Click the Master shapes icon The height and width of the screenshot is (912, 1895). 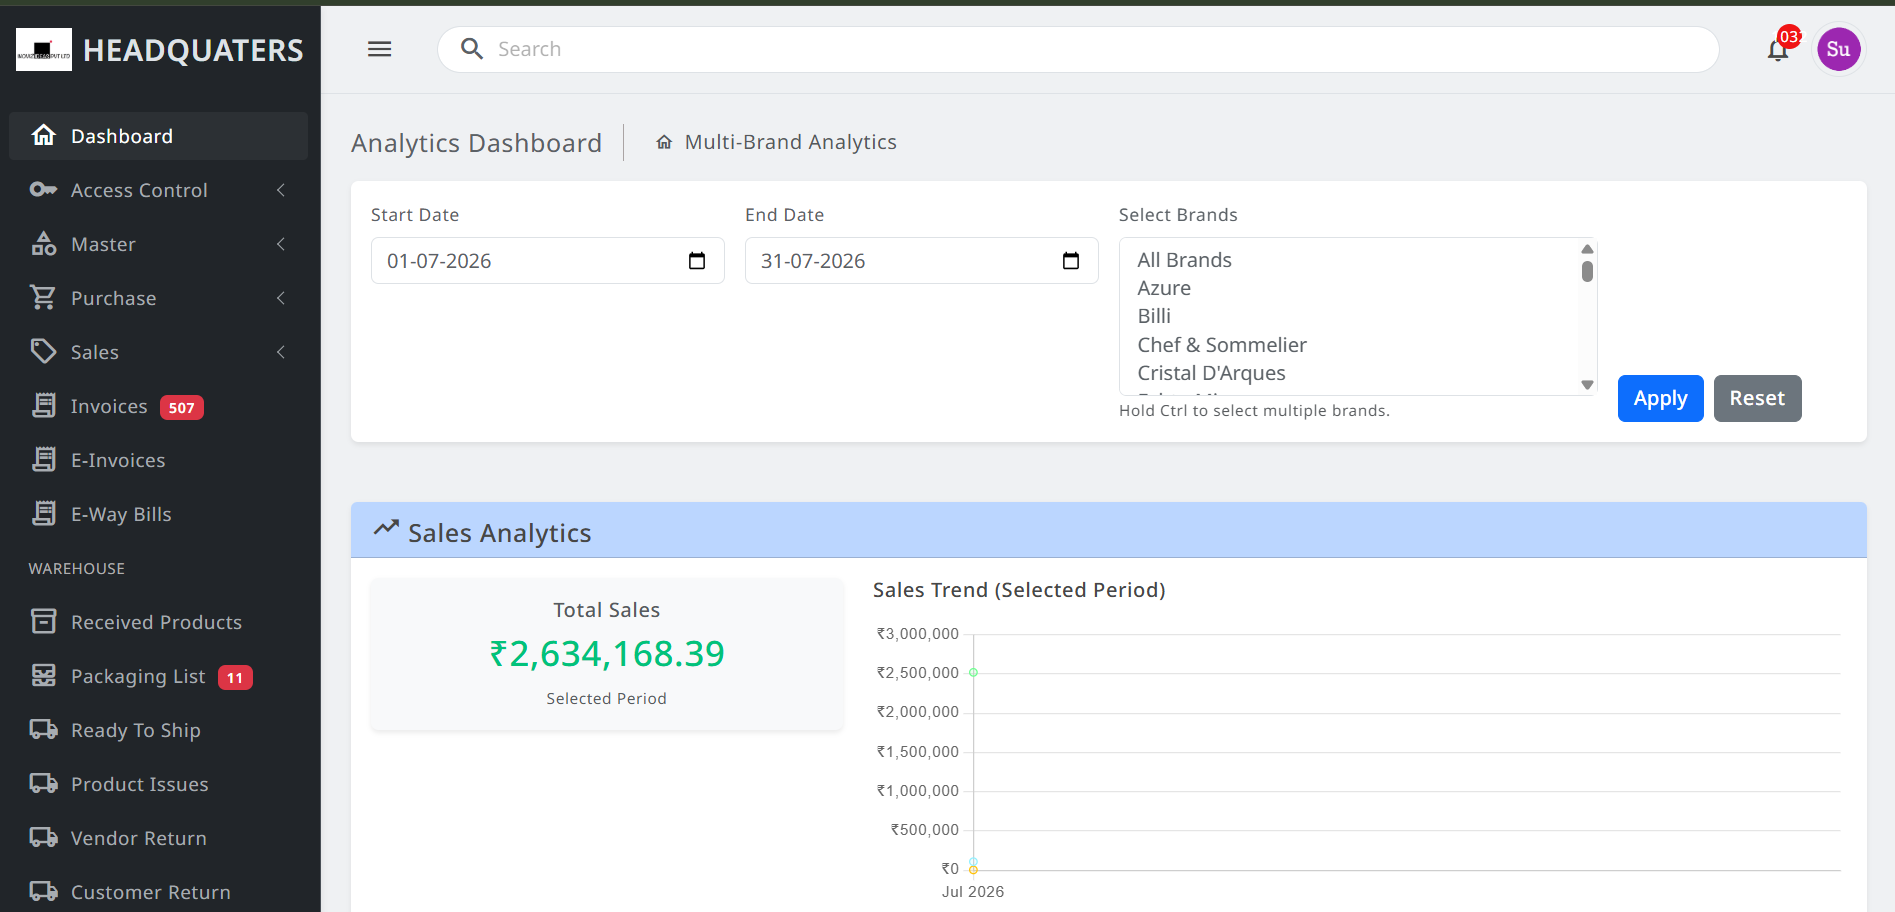[43, 243]
